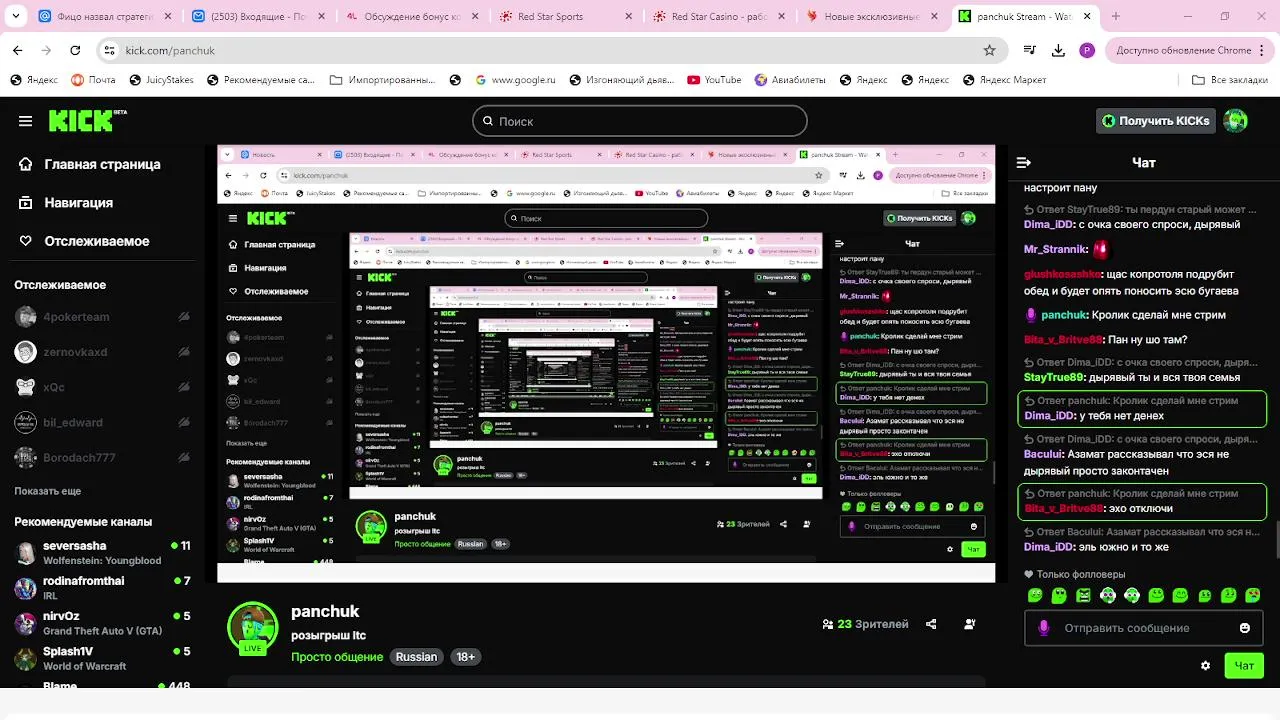Open chat settings gear icon
1280x720 pixels.
point(1205,665)
